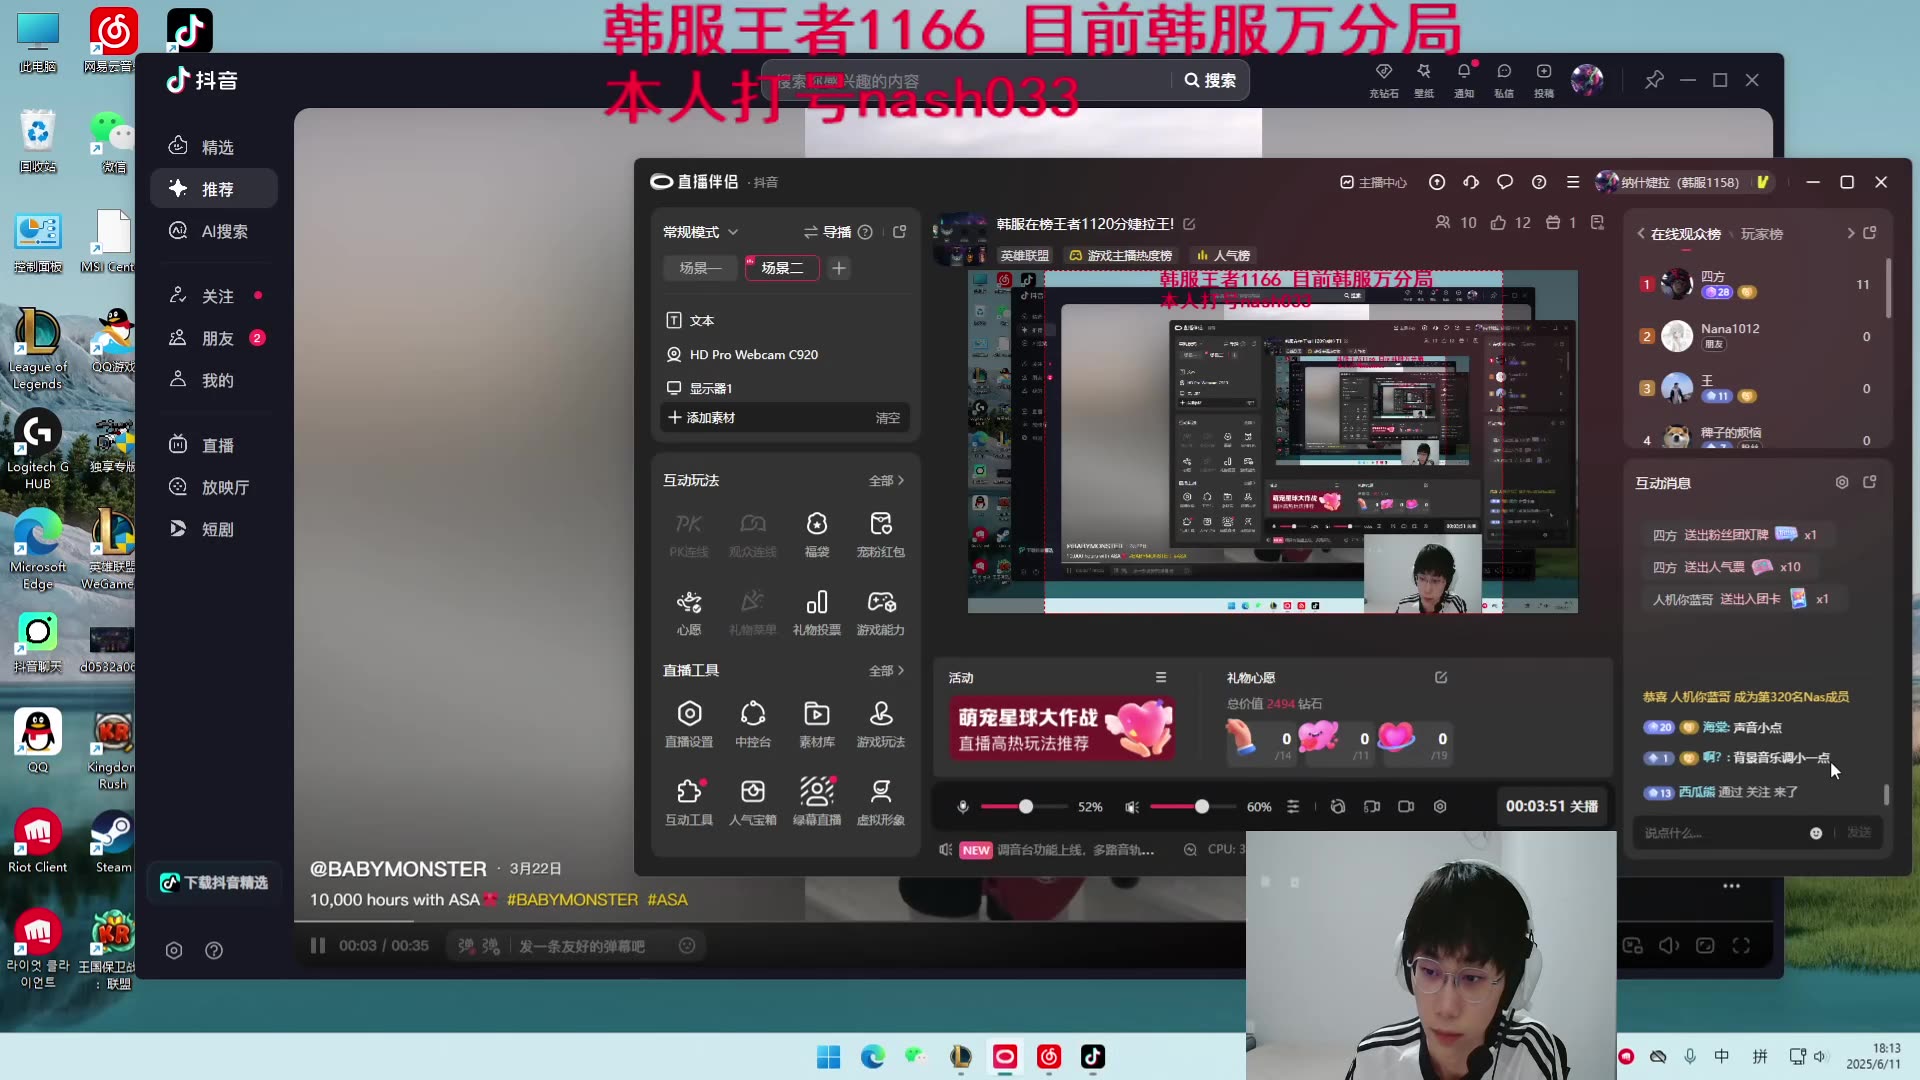1920x1080 pixels.
Task: Open the help question mark in 直播伴侣 titlebar
Action: (x=1539, y=182)
